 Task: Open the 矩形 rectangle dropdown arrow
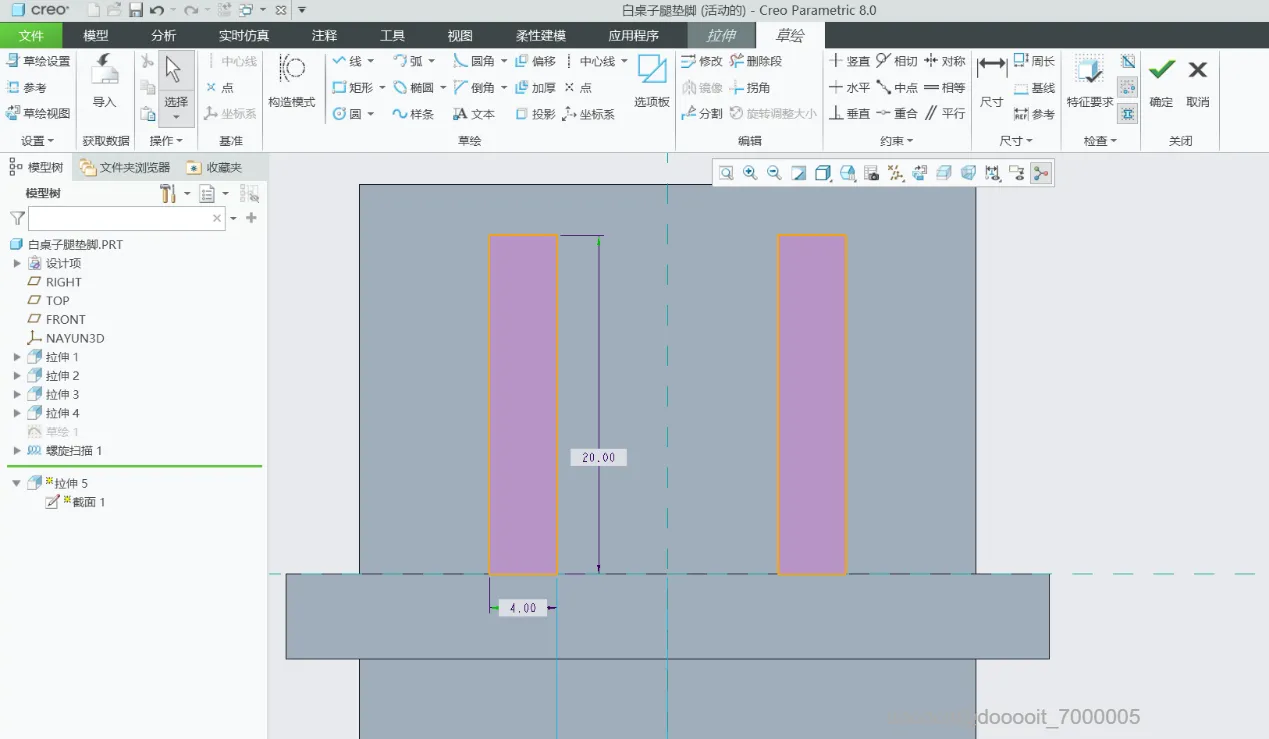coord(382,88)
